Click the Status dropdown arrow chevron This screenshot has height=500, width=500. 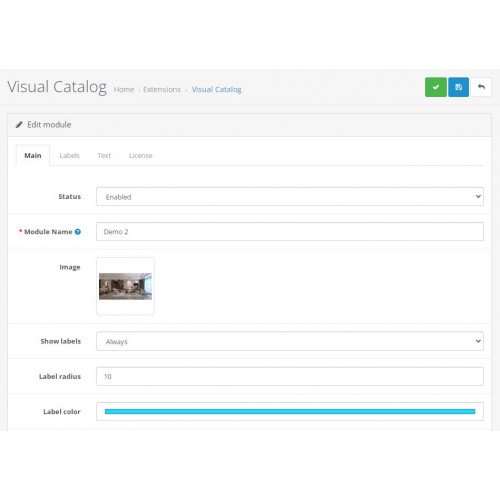click(478, 196)
